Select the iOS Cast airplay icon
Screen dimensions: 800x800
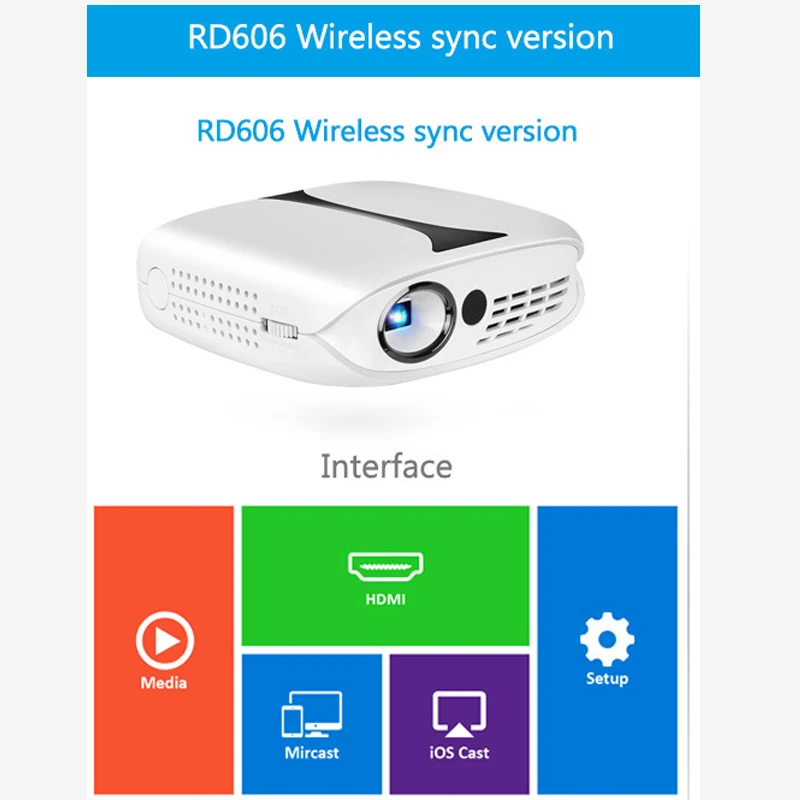(459, 714)
